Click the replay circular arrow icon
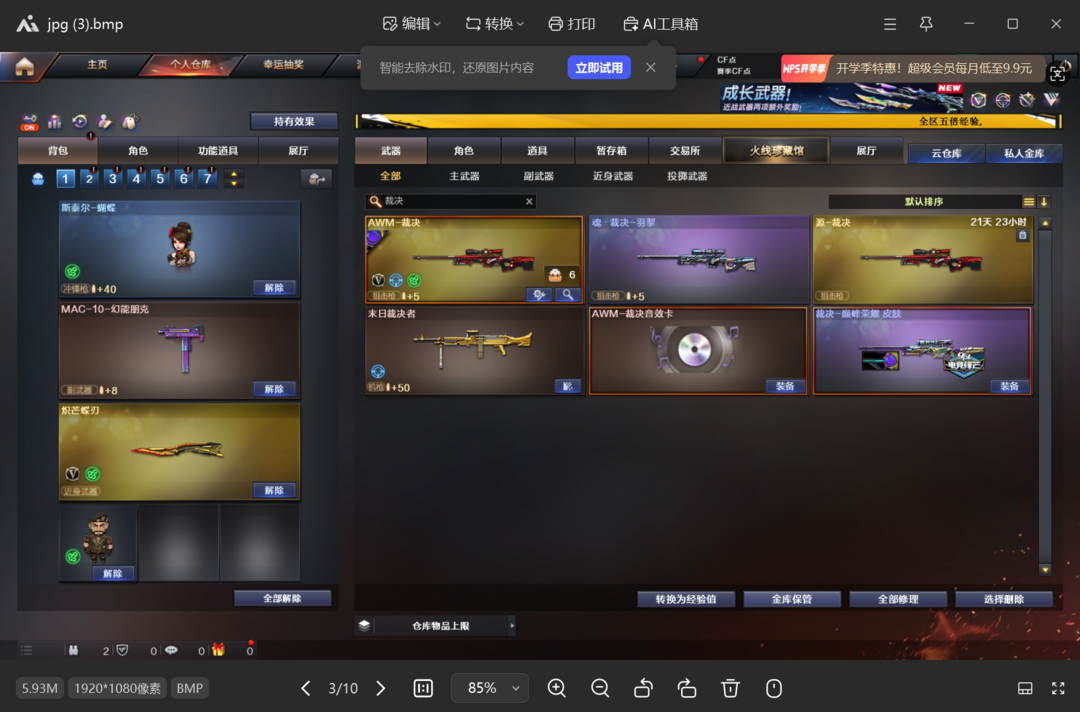The image size is (1080, 712). 80,122
